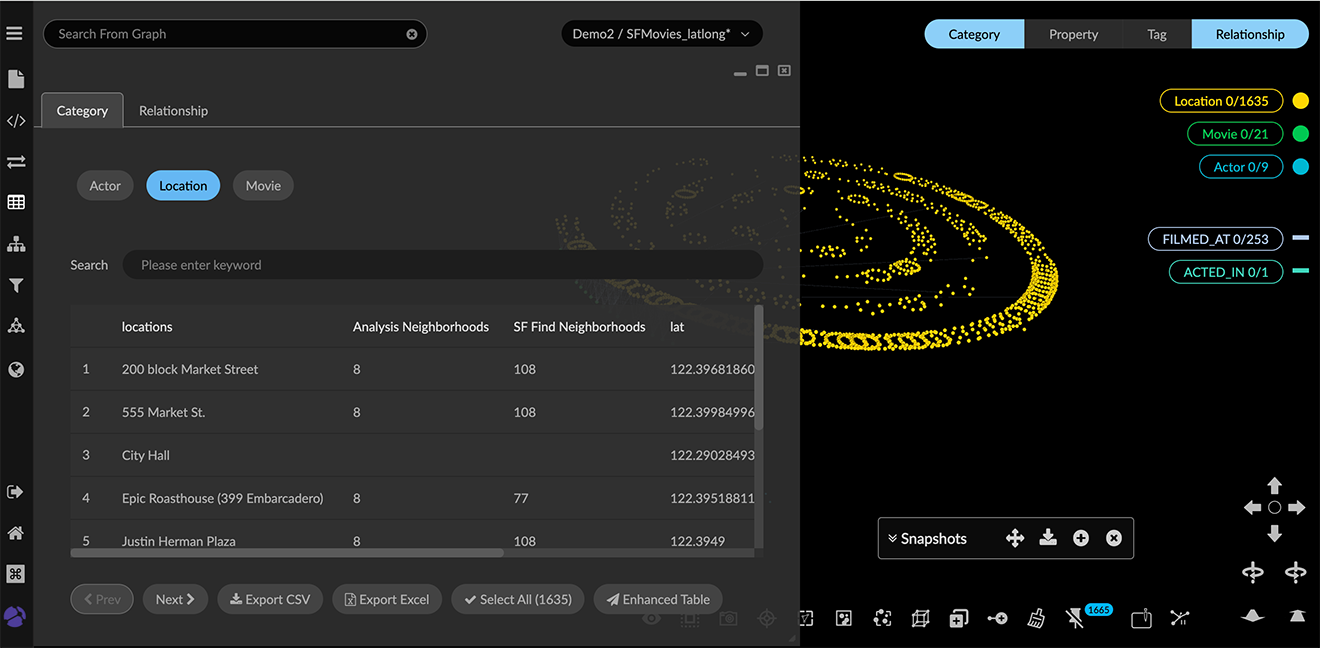The width and height of the screenshot is (1320, 648).
Task: Click the Export CSV button
Action: (x=270, y=599)
